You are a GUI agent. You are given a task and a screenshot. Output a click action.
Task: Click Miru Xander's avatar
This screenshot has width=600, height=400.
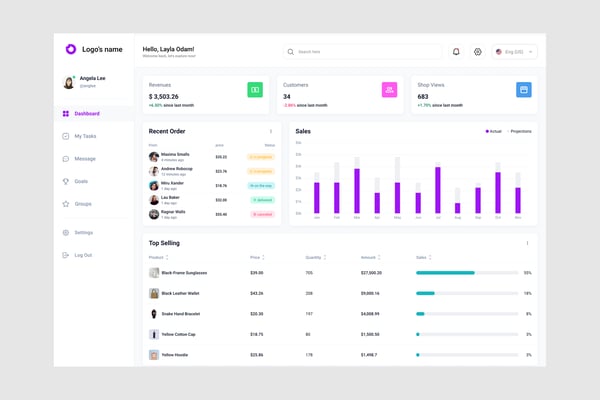154,186
